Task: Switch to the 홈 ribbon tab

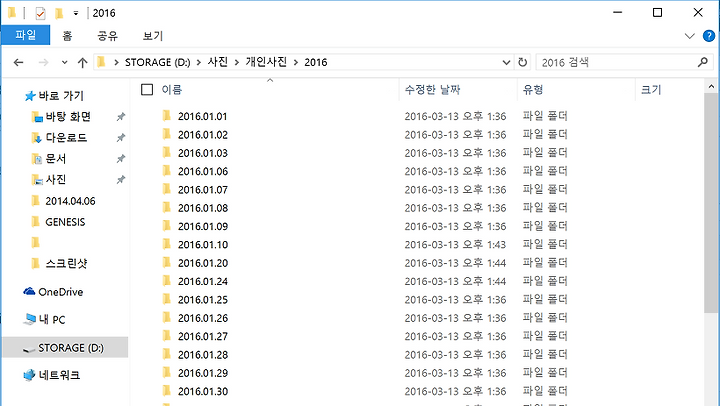Action: [68, 35]
